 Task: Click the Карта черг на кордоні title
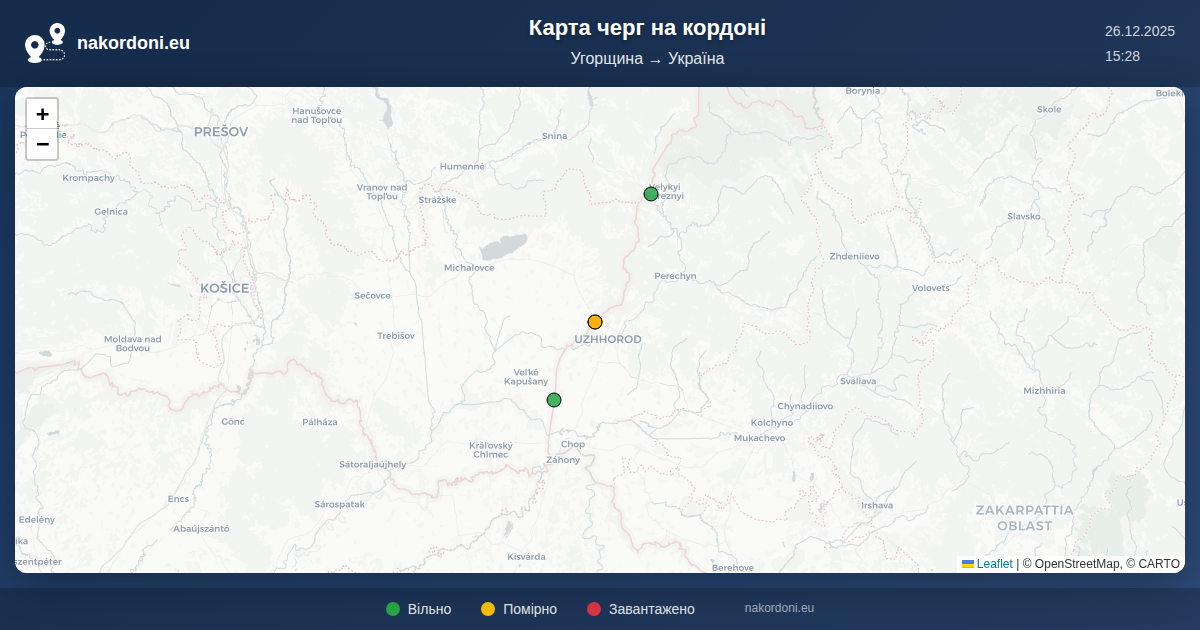pos(647,28)
